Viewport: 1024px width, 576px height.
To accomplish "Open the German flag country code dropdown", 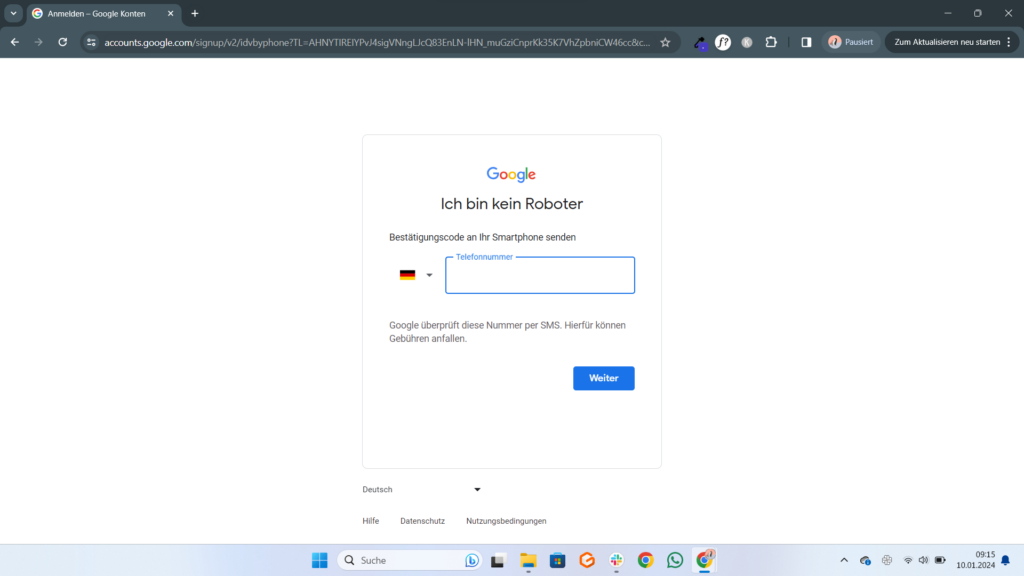I will [416, 275].
